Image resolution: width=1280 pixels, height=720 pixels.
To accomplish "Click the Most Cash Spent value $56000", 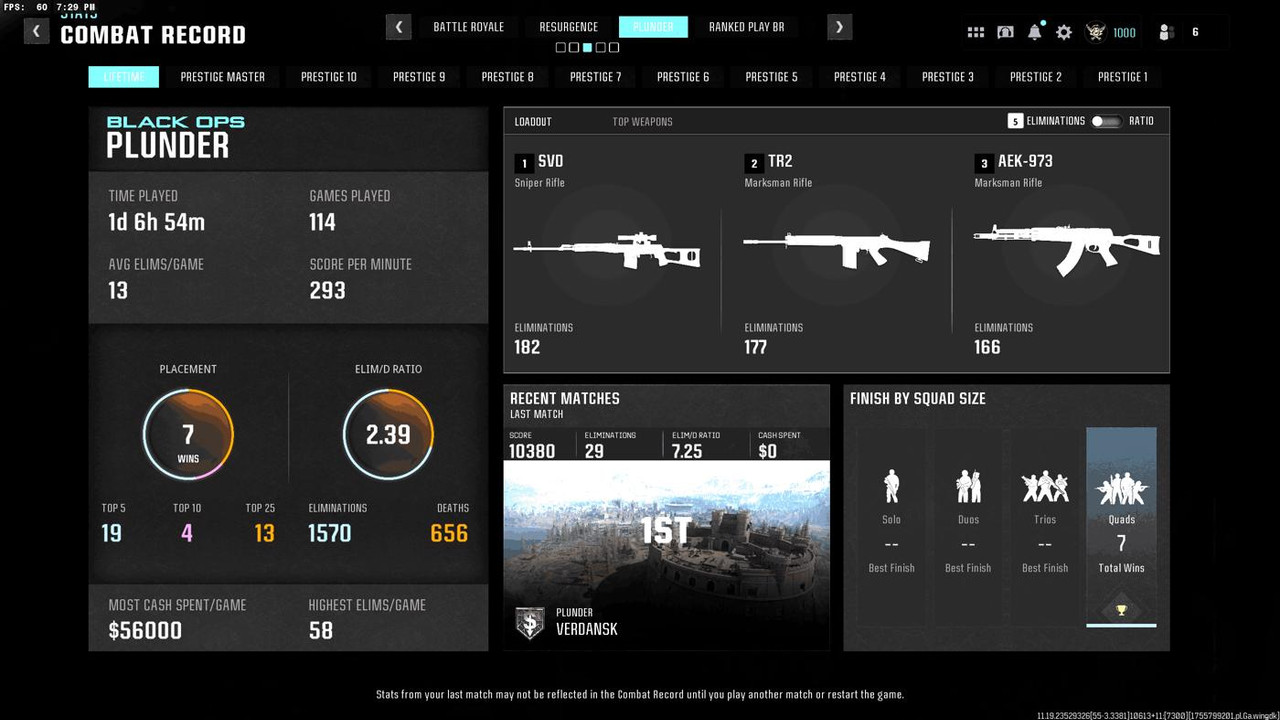I will coord(145,630).
